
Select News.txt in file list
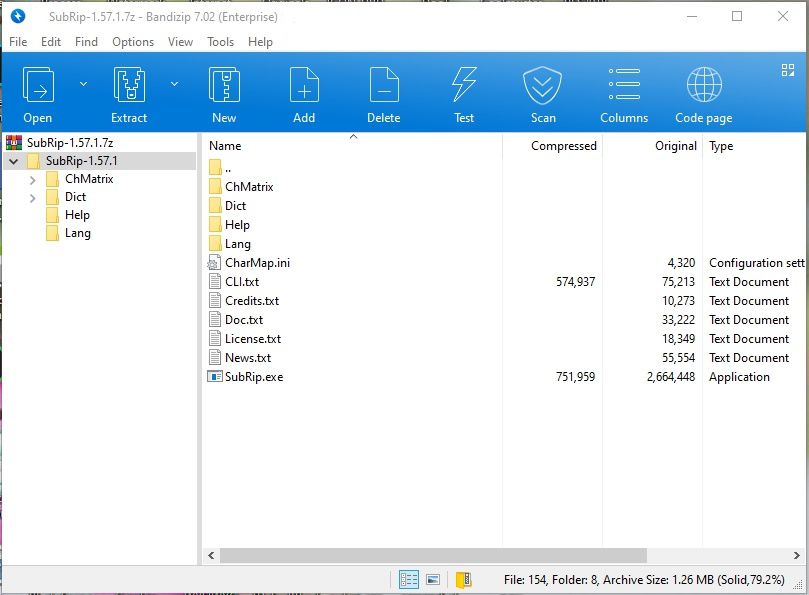[x=248, y=358]
